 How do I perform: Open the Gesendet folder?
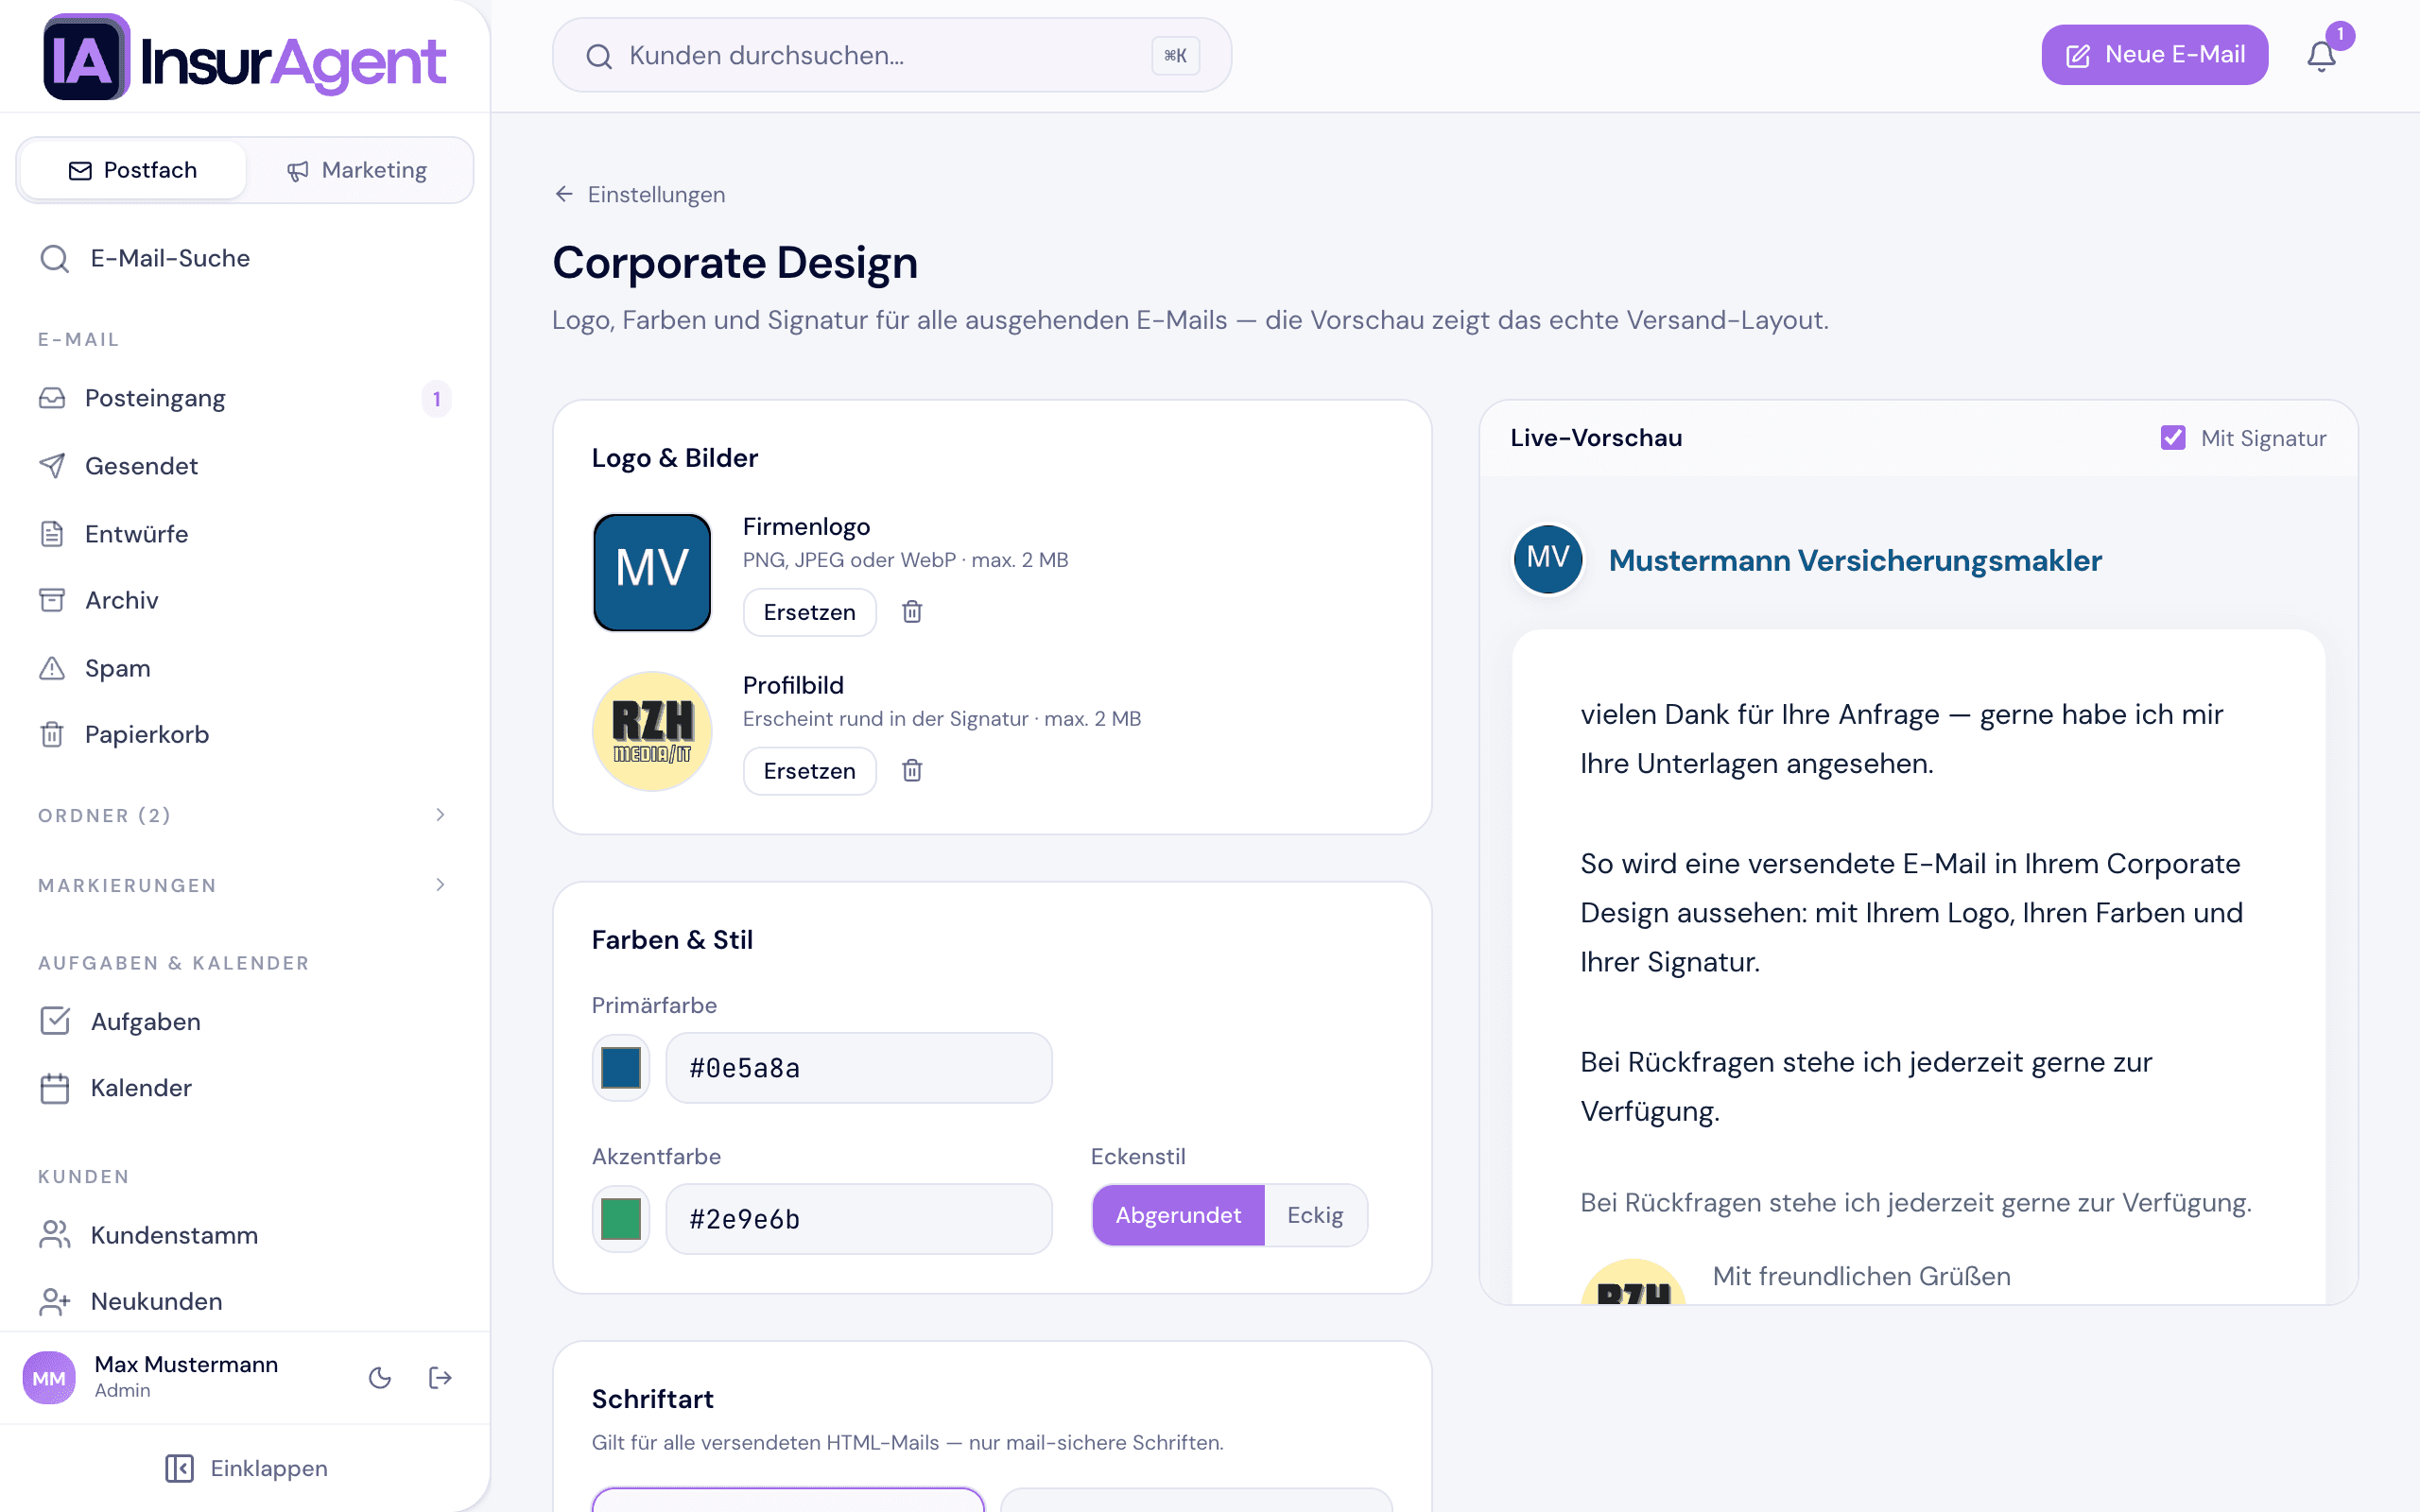point(244,466)
